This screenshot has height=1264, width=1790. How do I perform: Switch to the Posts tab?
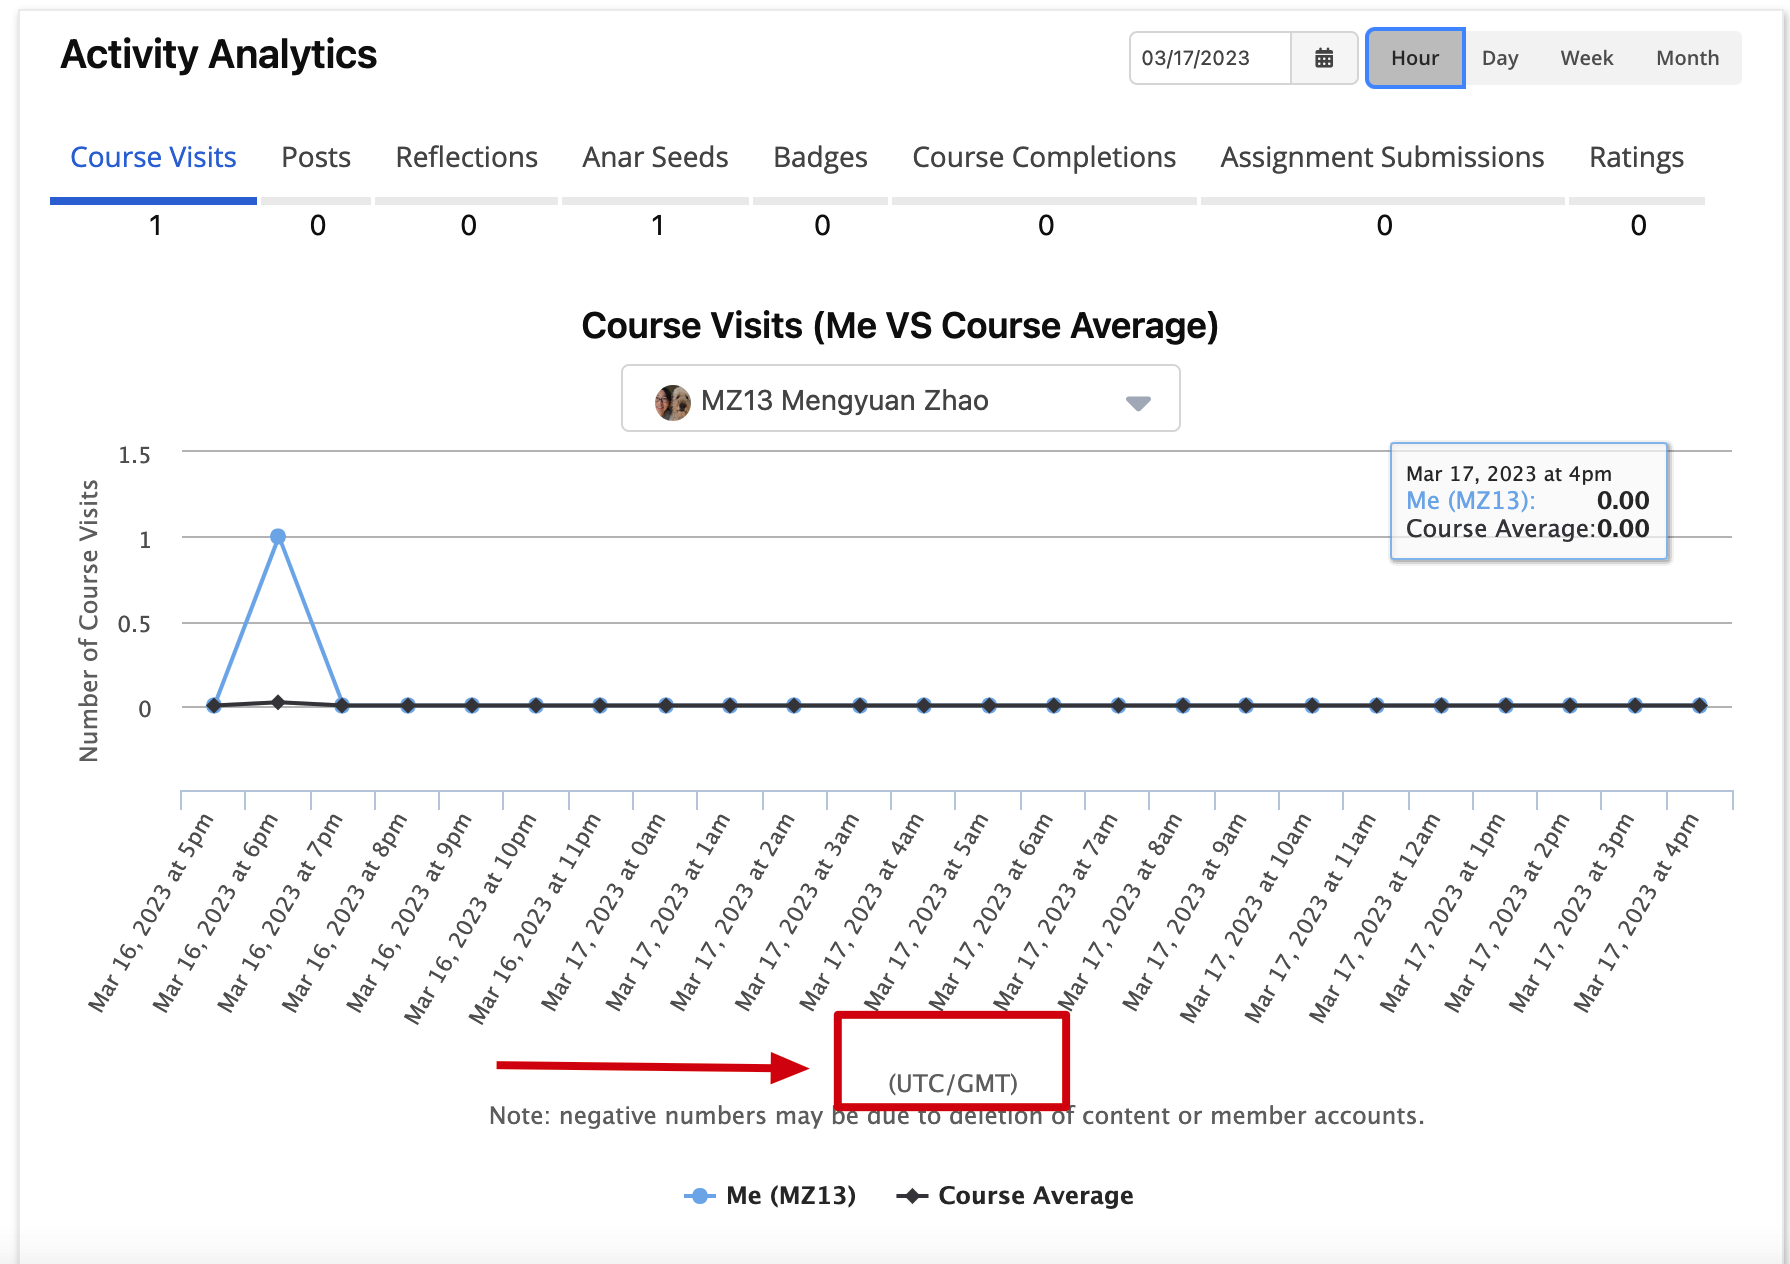point(316,158)
